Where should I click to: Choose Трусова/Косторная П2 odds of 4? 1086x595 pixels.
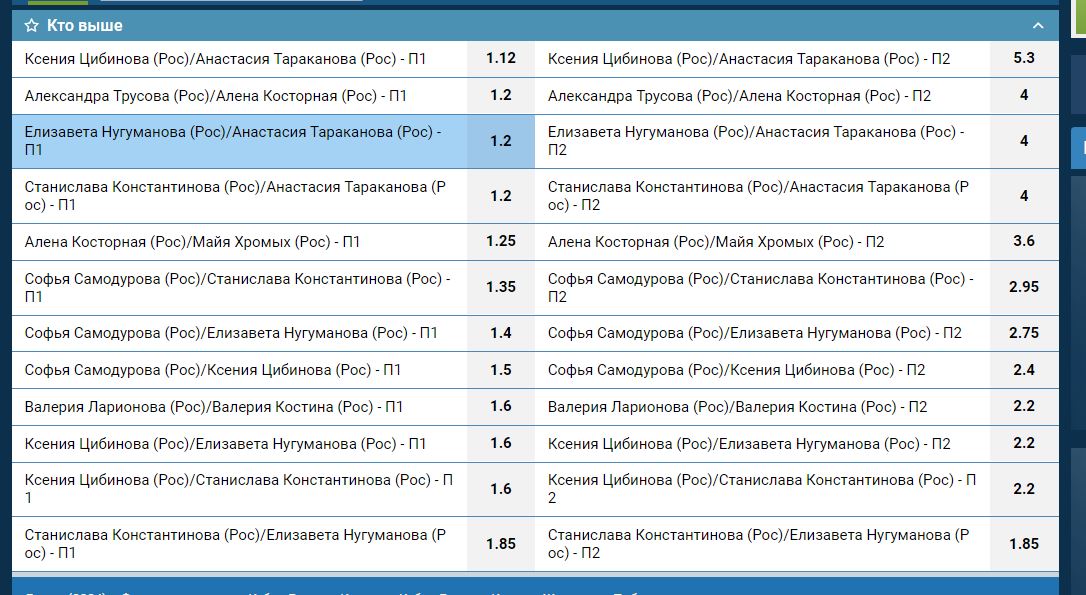(x=1024, y=96)
